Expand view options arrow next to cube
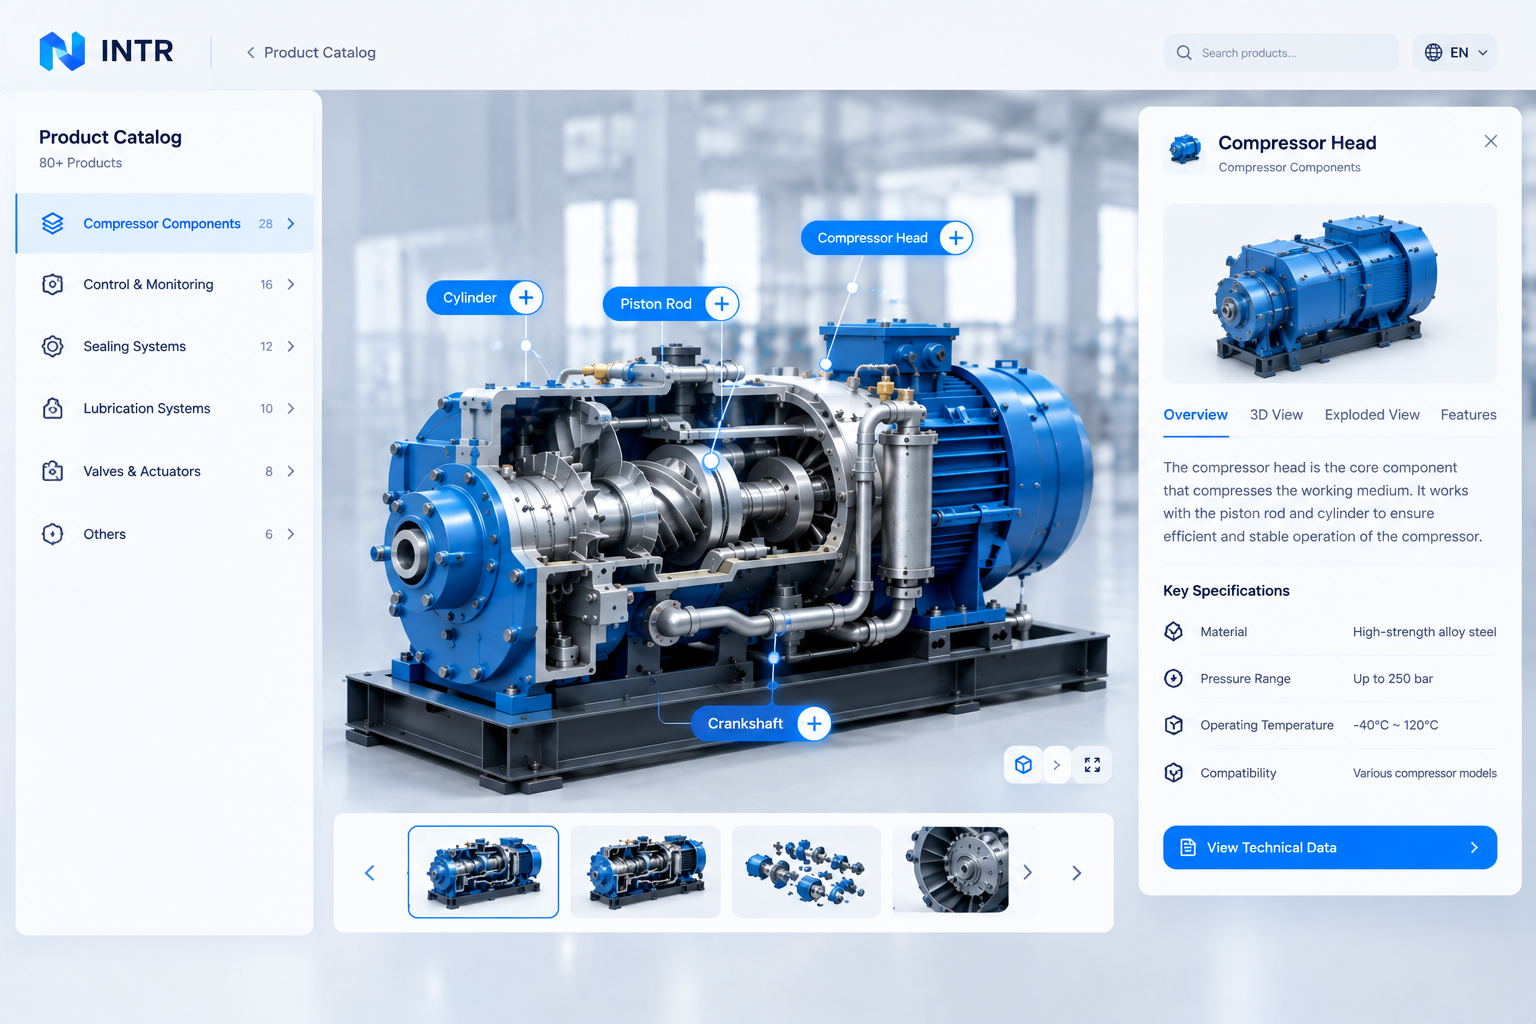Screen dimensions: 1536x1024 coord(1057,765)
